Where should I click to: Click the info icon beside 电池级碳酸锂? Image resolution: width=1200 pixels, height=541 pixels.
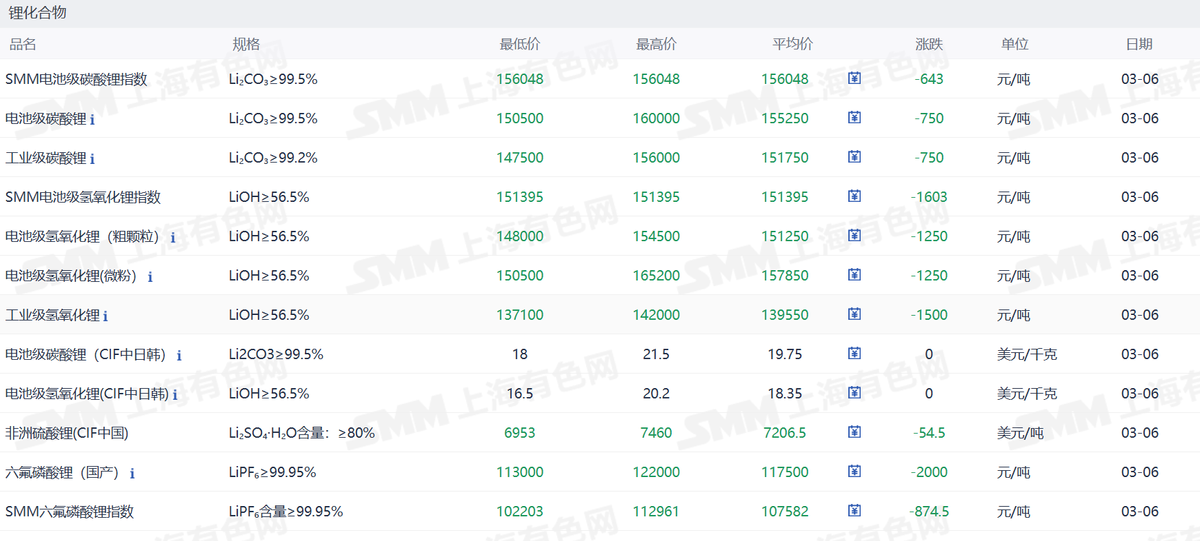93,119
